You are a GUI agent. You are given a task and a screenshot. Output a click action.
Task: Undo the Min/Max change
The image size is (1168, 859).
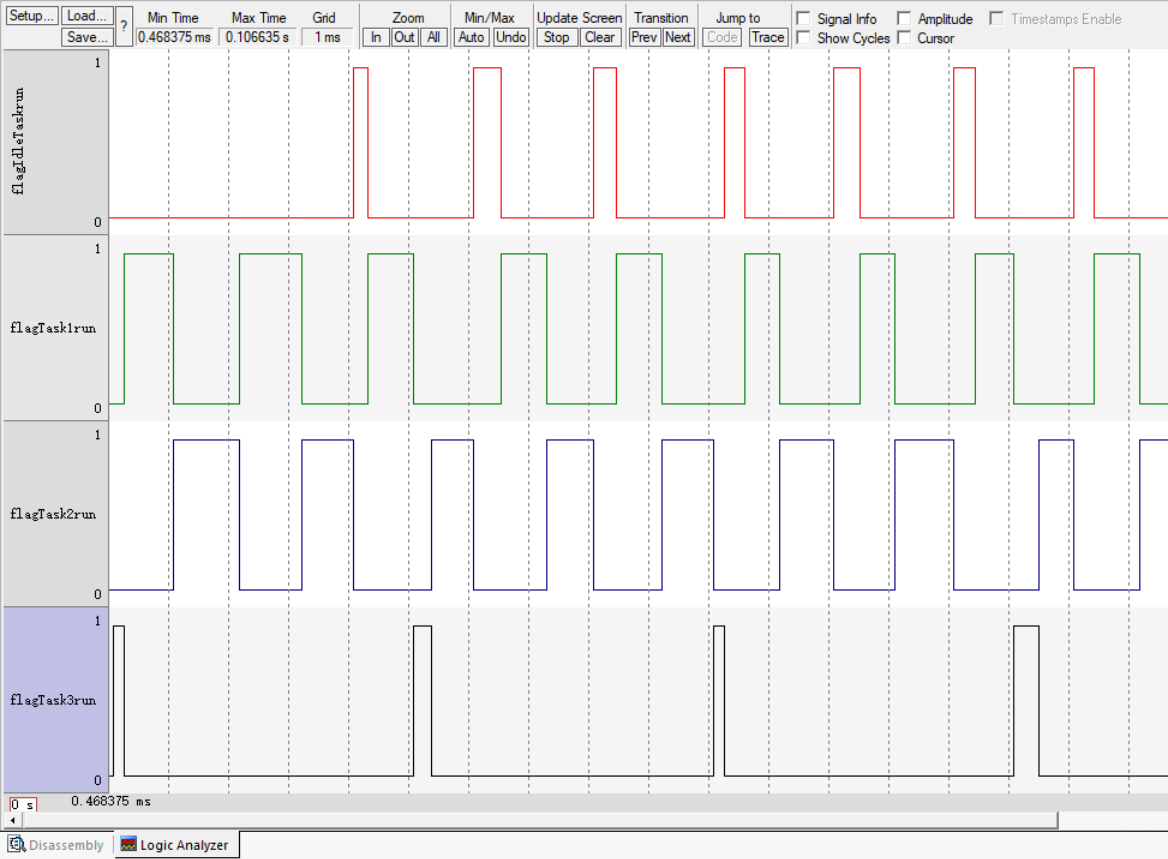pyautogui.click(x=511, y=37)
